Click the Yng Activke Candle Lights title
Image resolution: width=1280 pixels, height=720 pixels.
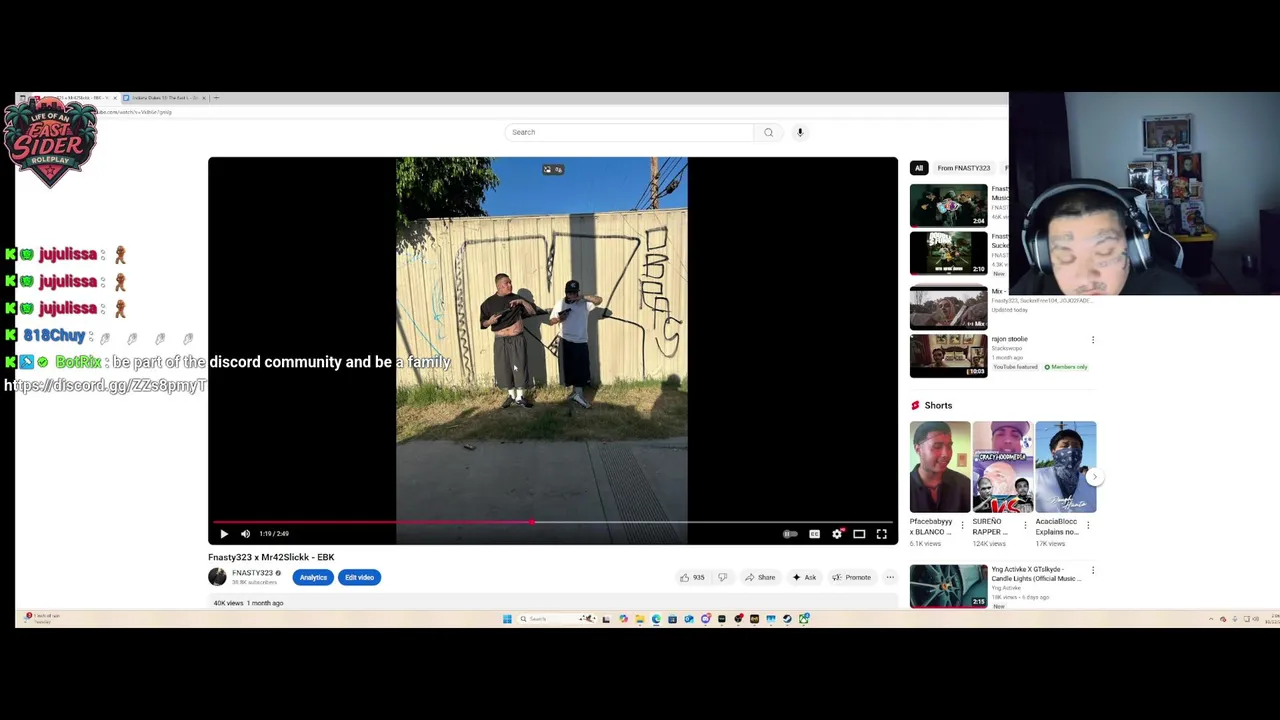tap(1036, 574)
